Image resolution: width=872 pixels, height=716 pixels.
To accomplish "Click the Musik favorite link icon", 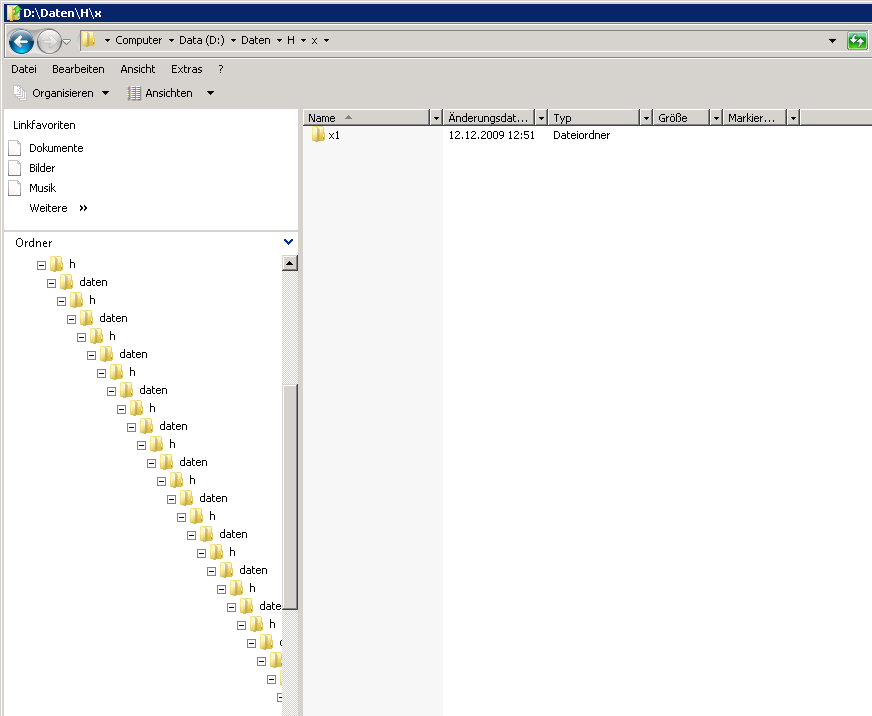I will click(x=15, y=188).
